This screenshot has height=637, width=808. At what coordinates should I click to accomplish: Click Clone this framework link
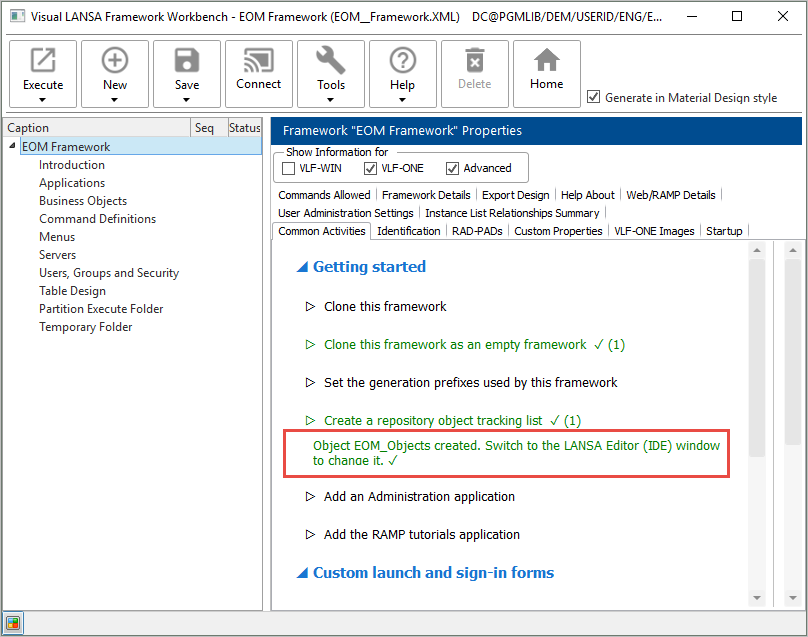pyautogui.click(x=385, y=307)
